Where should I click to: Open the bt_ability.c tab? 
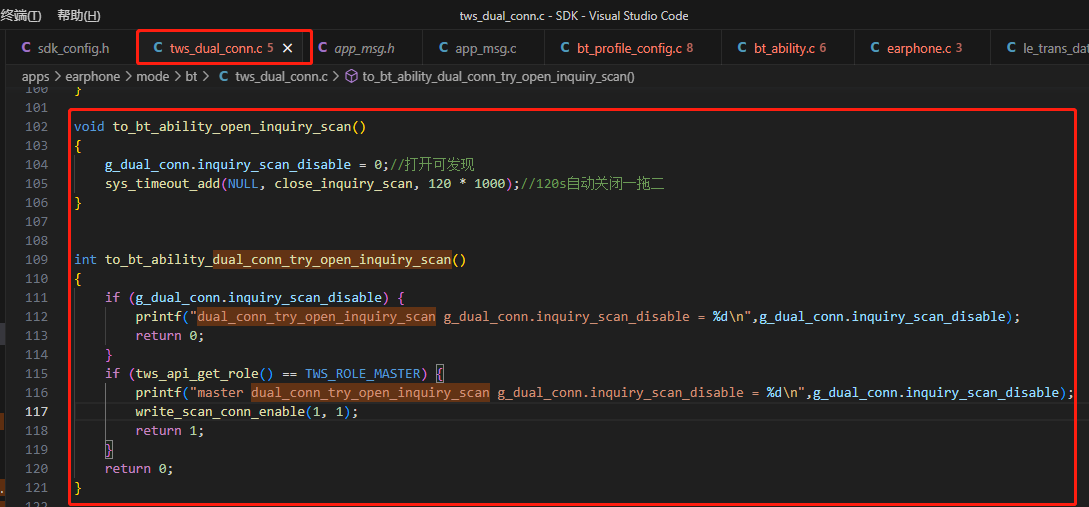[x=787, y=48]
